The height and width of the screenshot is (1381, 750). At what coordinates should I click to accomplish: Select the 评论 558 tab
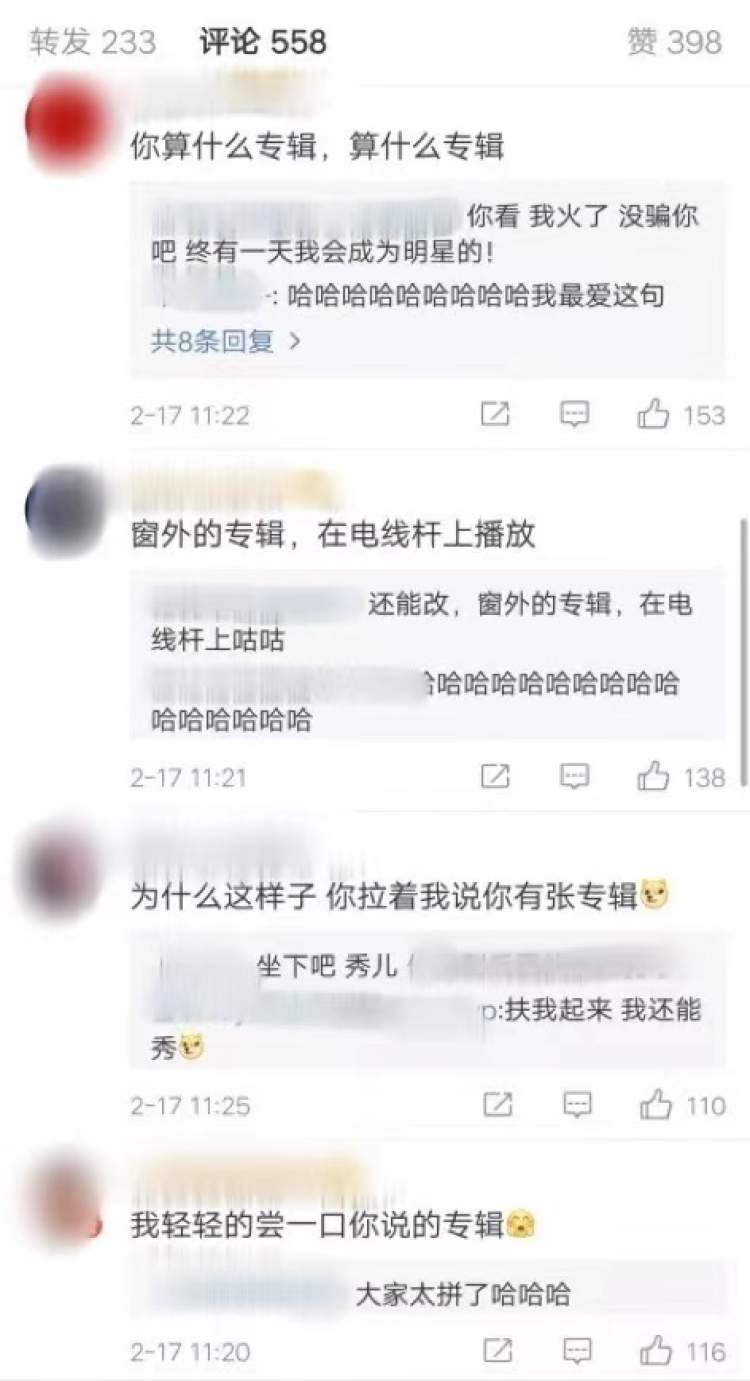point(263,42)
